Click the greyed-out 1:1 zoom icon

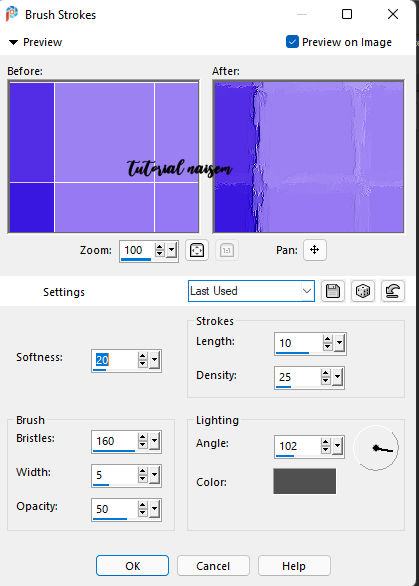pyautogui.click(x=227, y=250)
